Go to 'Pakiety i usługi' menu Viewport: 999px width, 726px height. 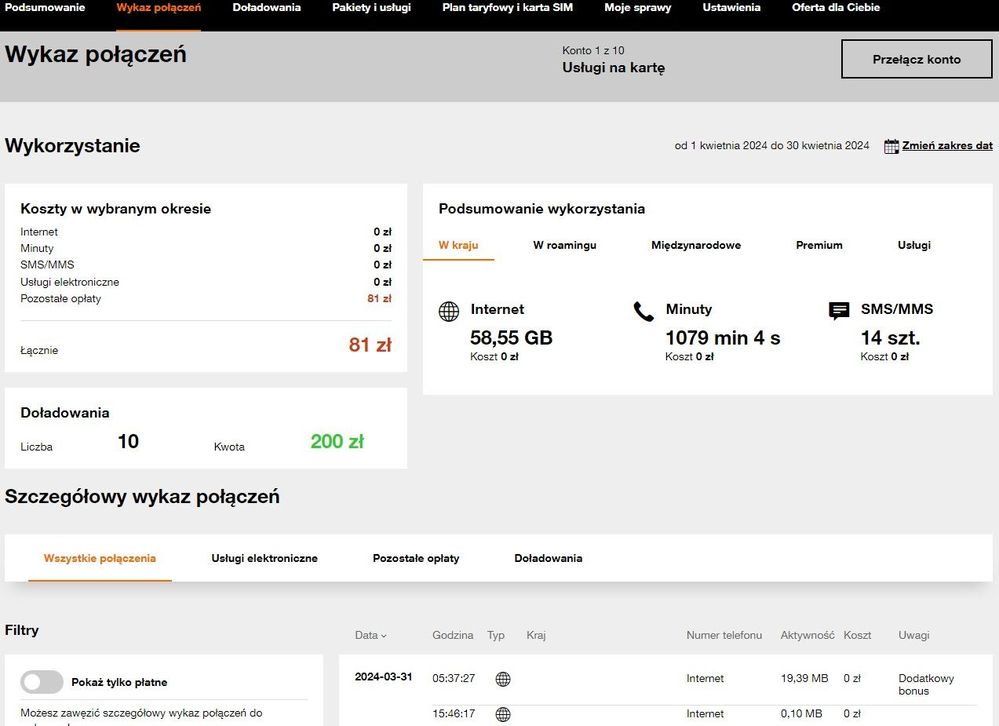(x=371, y=8)
